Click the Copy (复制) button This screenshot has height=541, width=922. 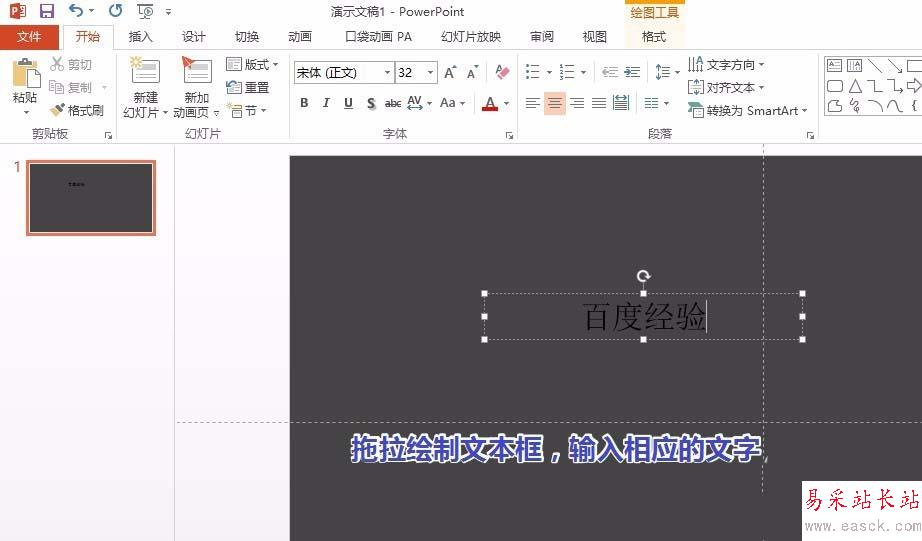point(71,88)
